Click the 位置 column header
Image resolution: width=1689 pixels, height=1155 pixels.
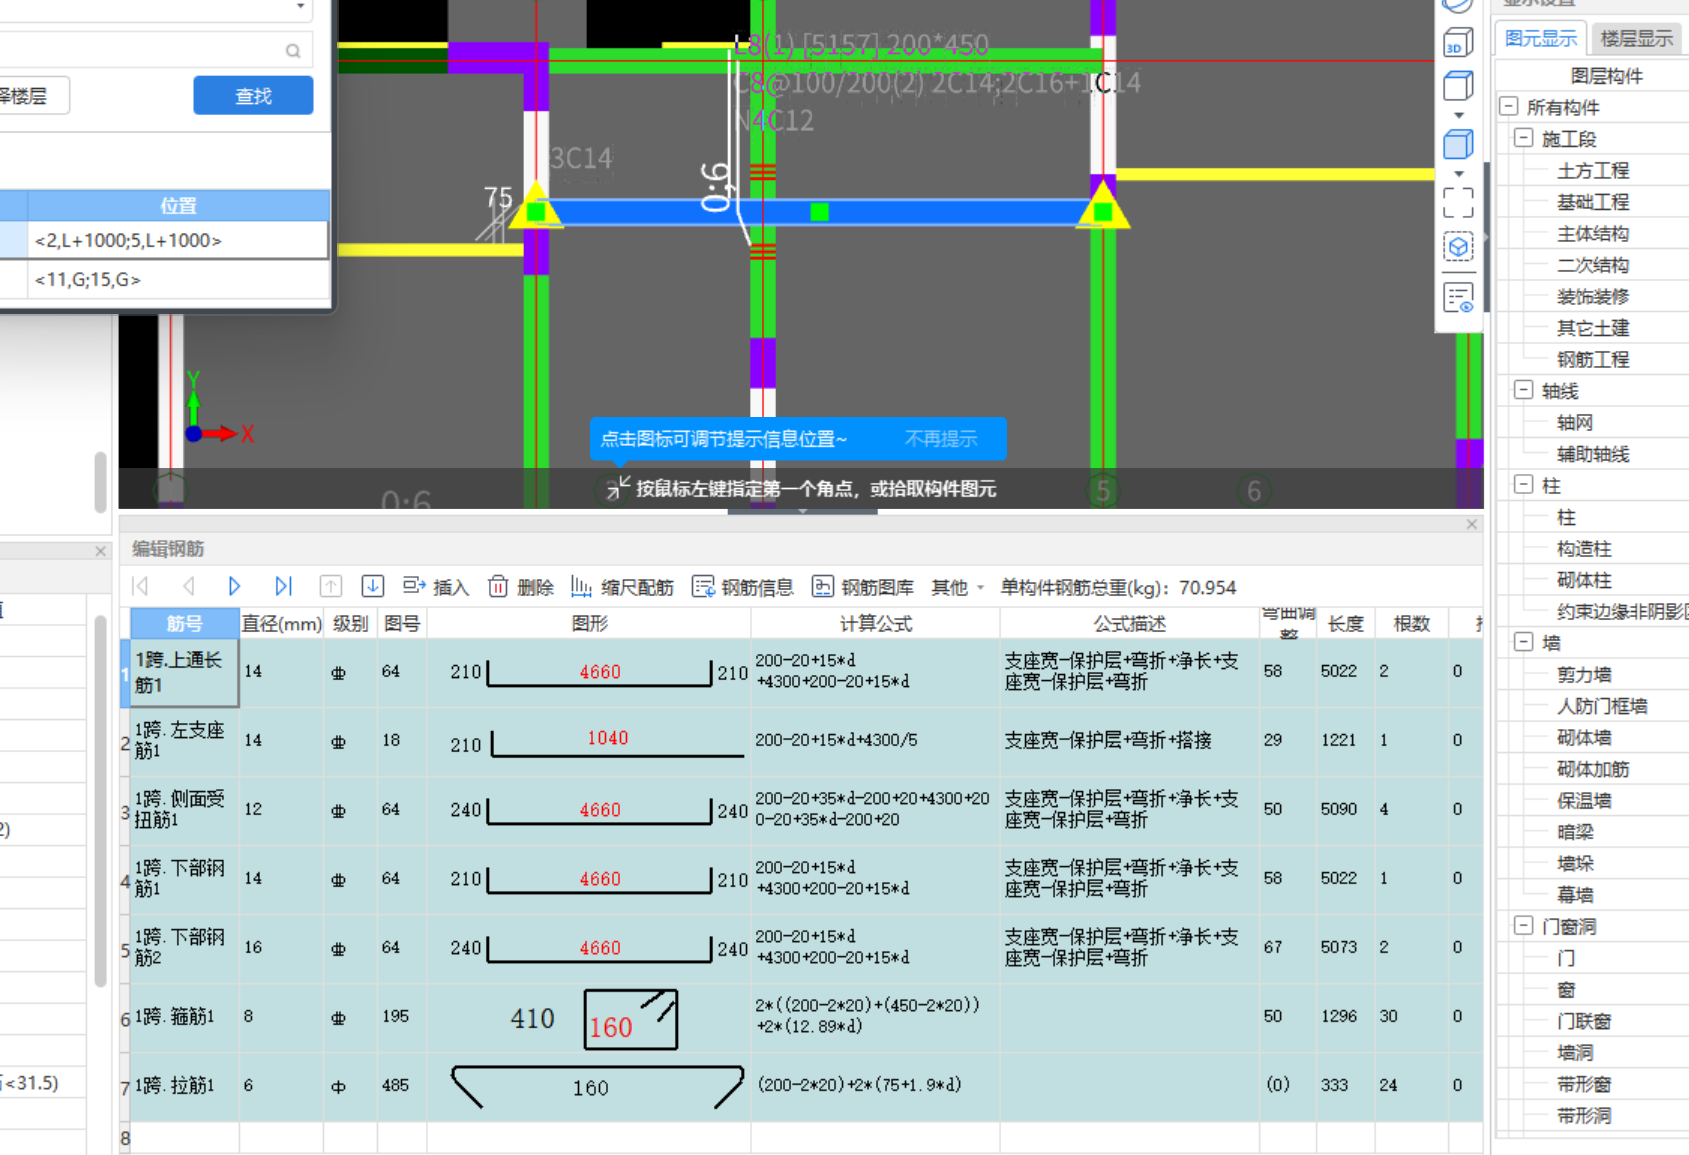pos(178,205)
